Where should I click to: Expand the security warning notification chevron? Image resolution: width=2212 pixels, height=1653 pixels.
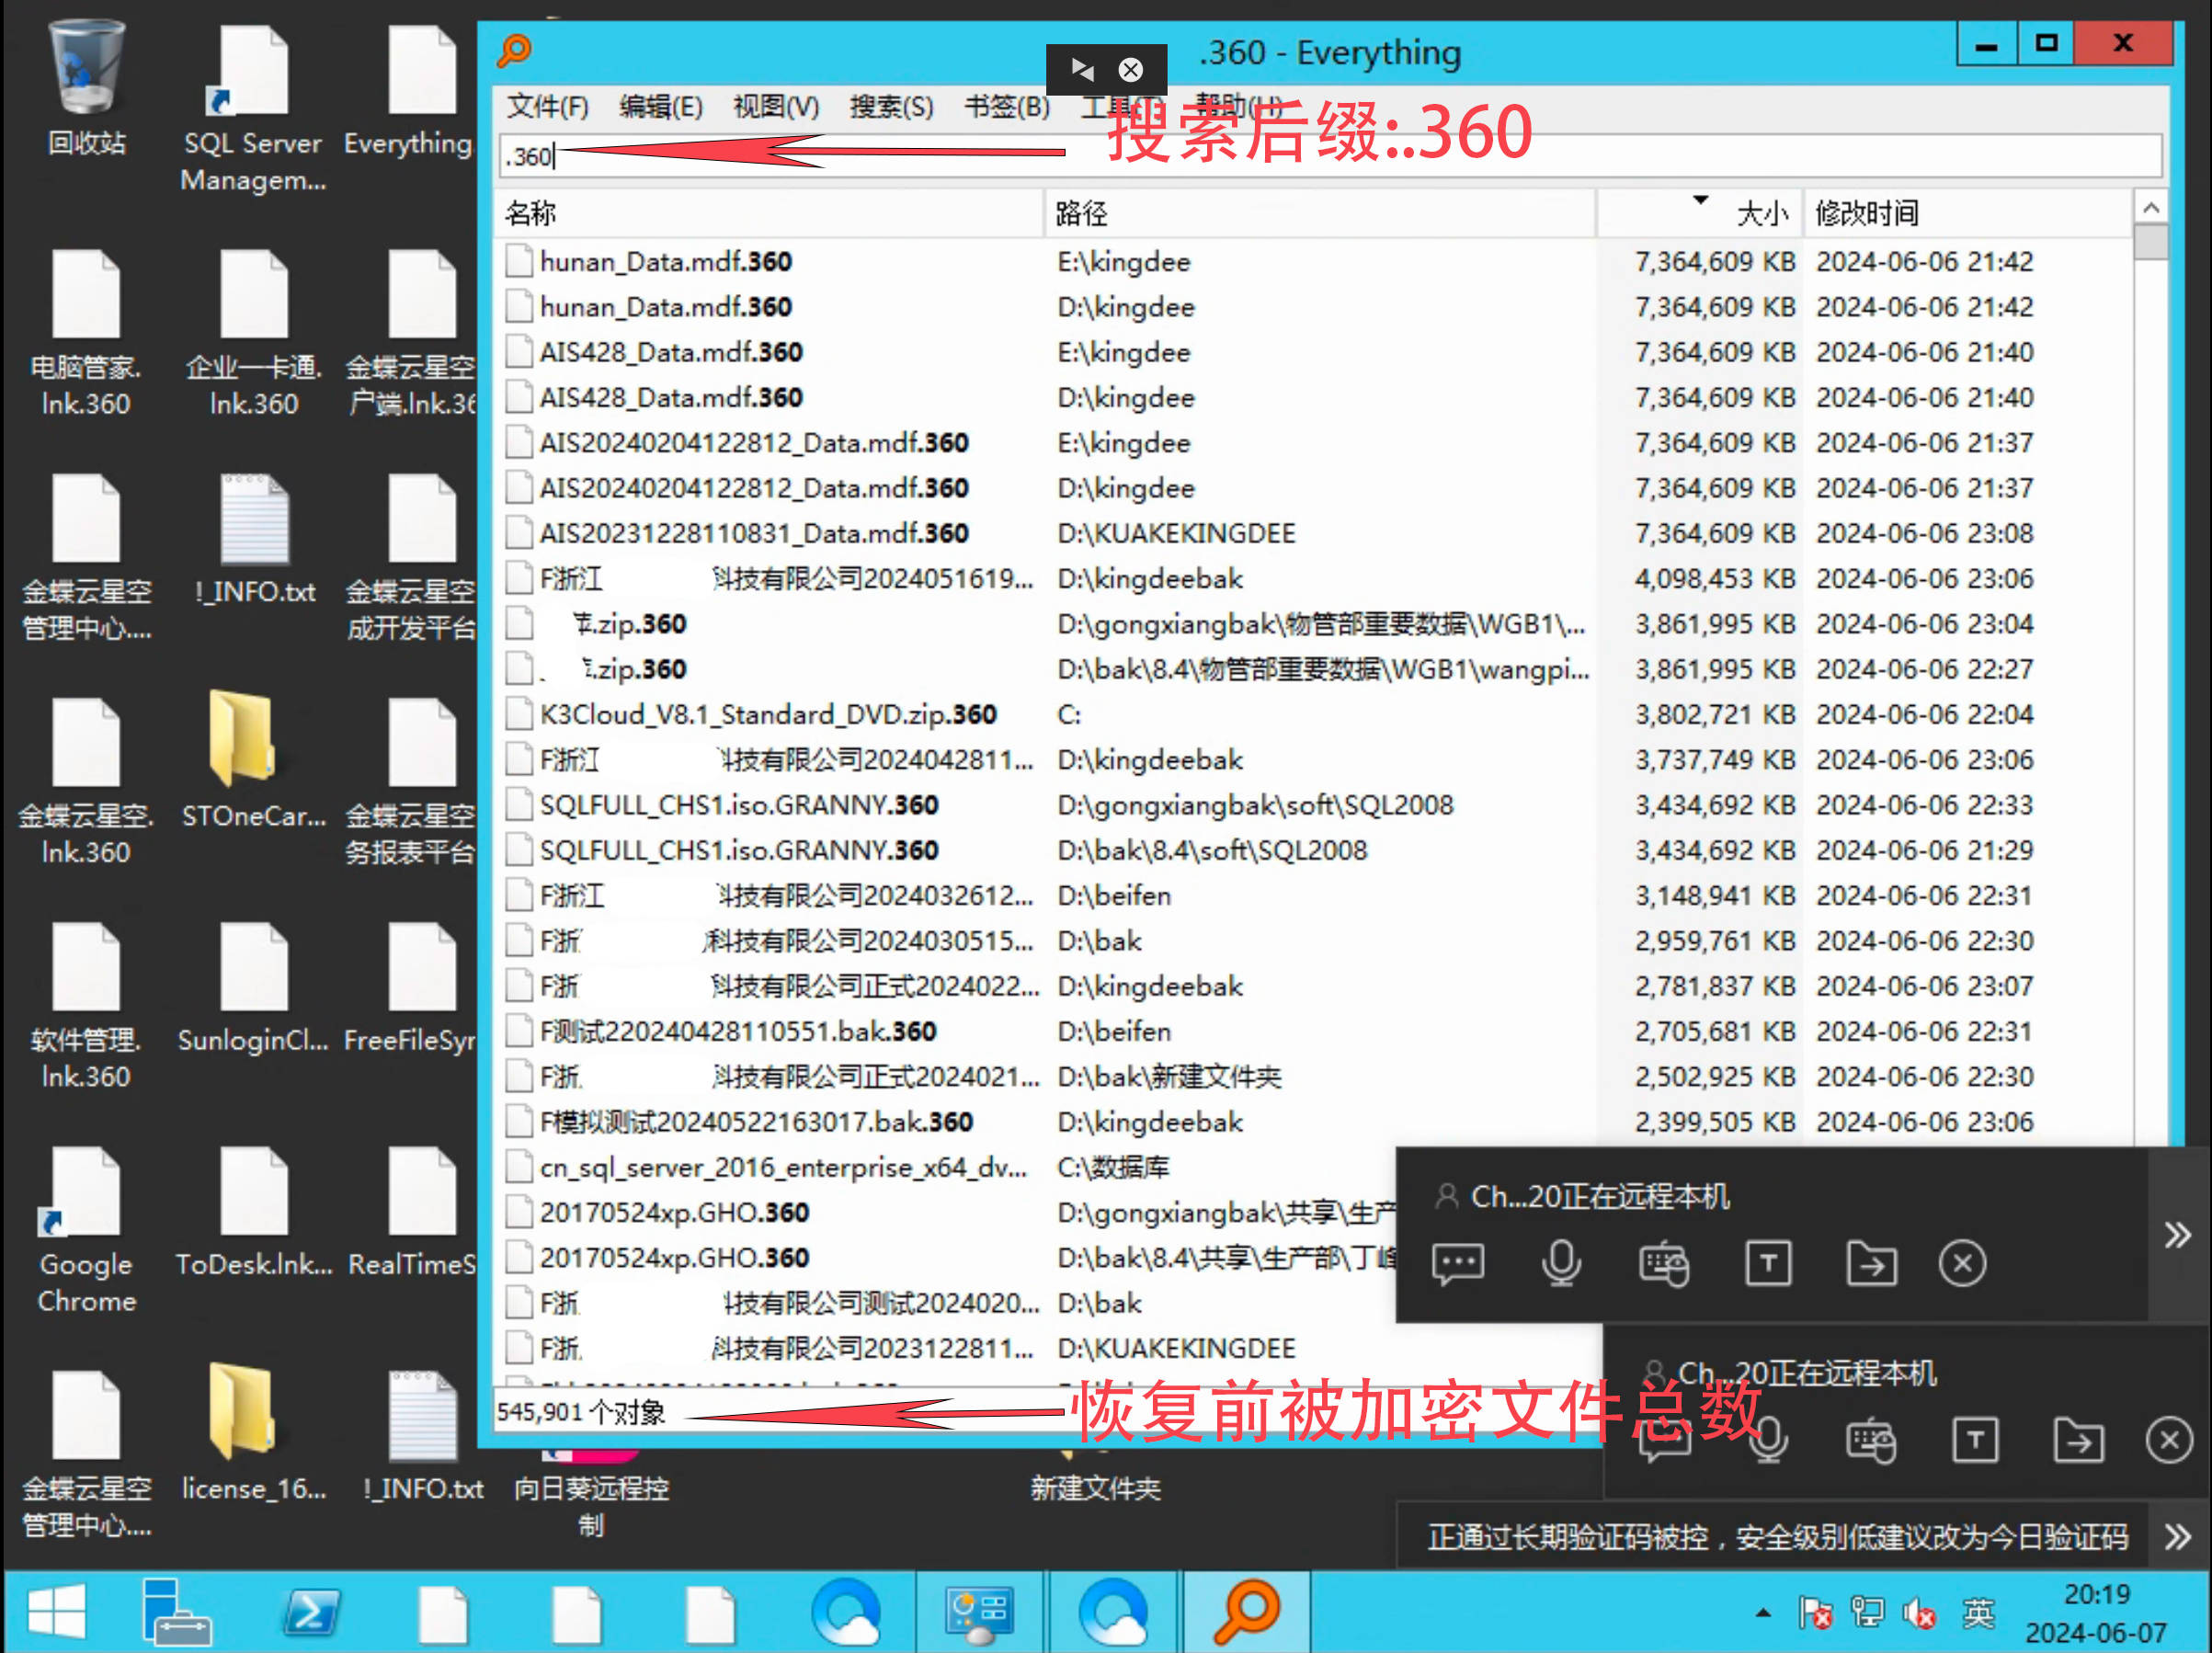[2178, 1536]
